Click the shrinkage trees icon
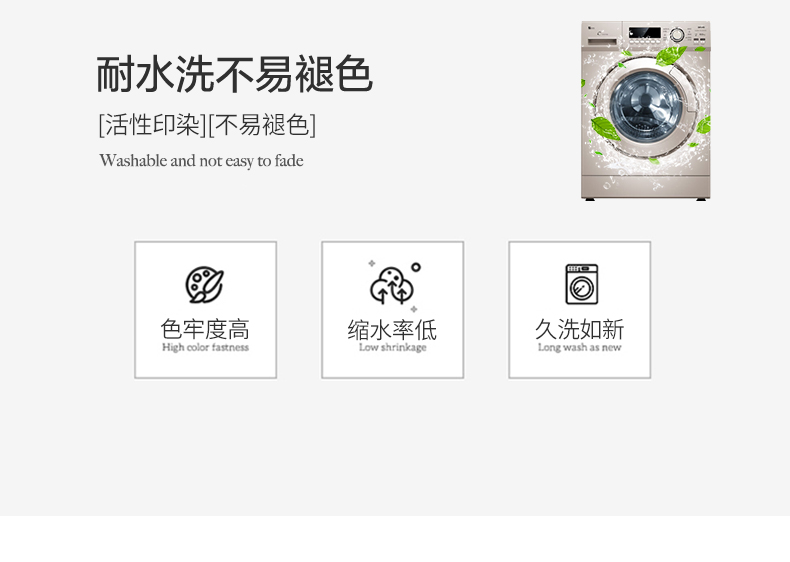 tap(394, 286)
